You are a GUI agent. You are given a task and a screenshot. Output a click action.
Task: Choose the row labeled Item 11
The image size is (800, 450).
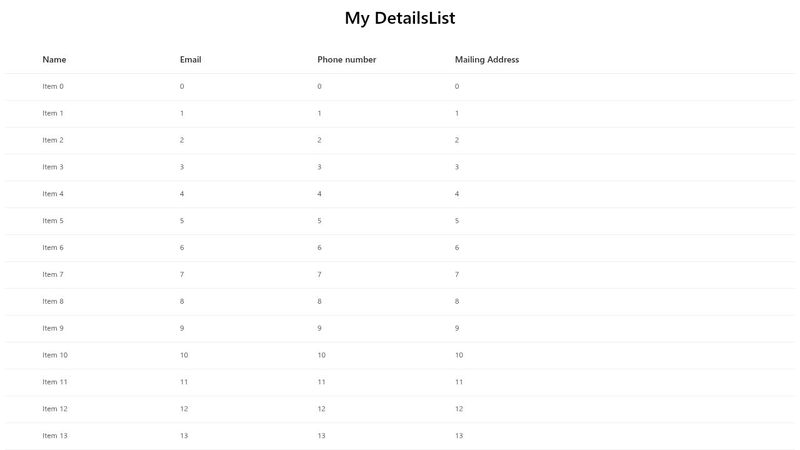pos(55,382)
